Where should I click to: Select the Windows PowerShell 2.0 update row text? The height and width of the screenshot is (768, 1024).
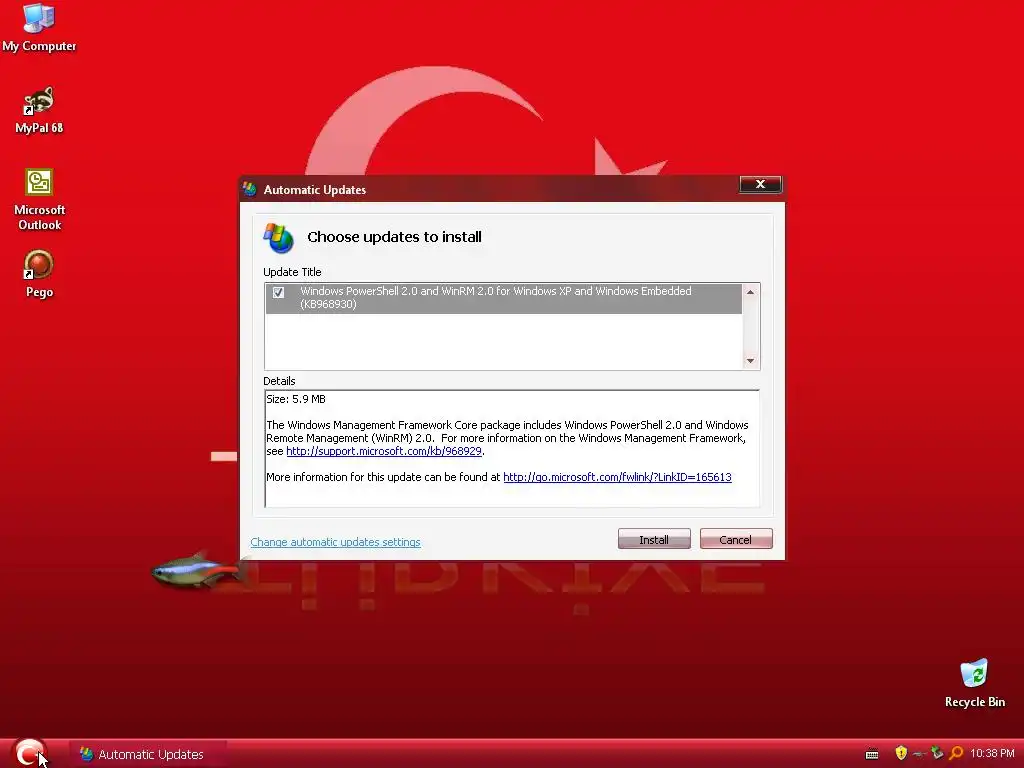tap(496, 298)
